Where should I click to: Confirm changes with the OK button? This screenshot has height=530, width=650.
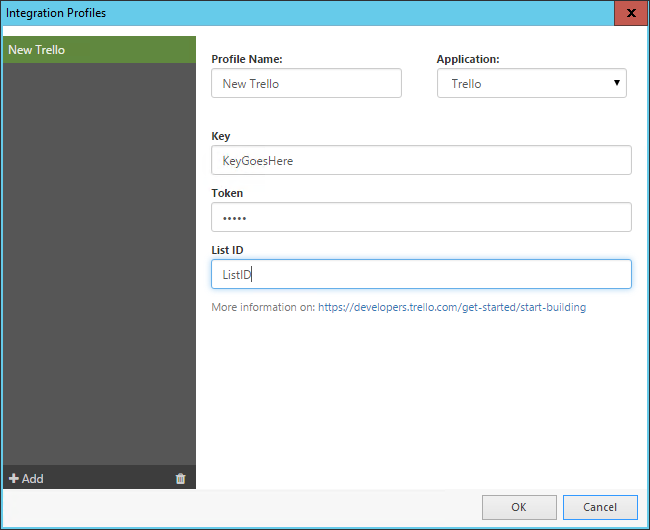pos(519,507)
